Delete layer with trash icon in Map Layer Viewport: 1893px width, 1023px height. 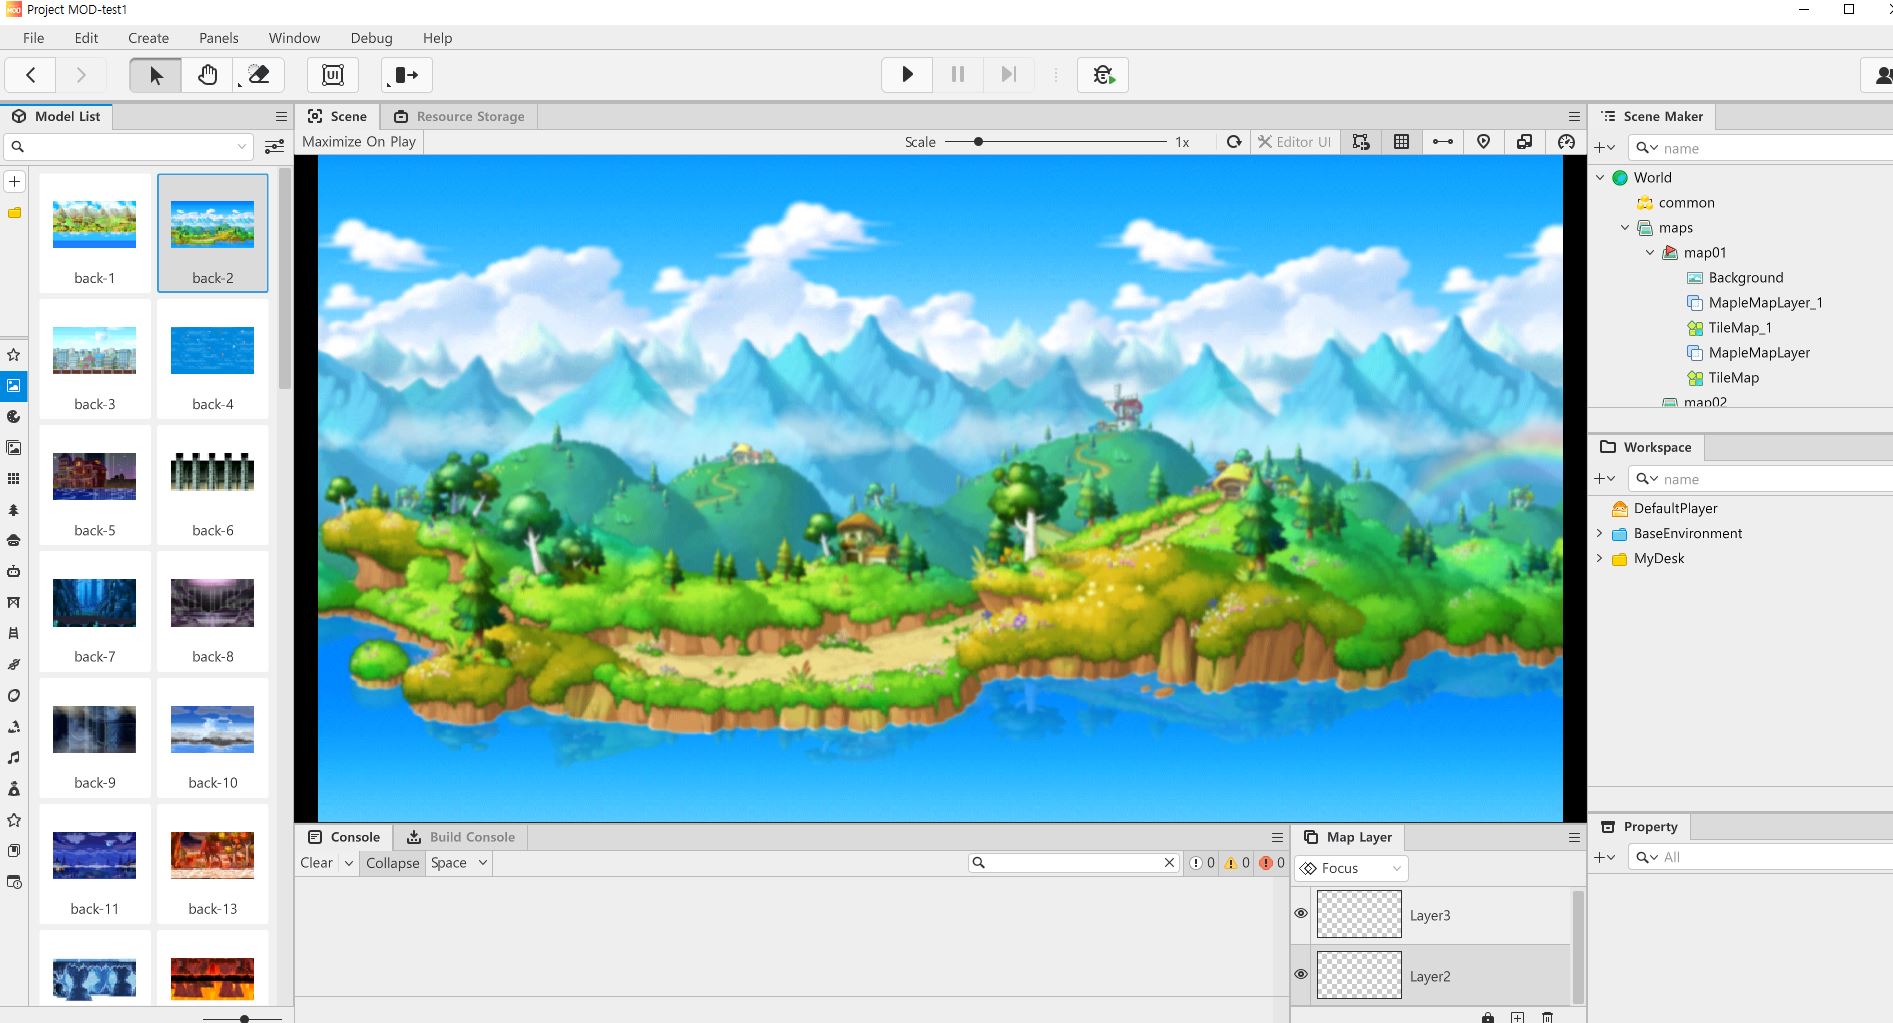(1547, 1018)
